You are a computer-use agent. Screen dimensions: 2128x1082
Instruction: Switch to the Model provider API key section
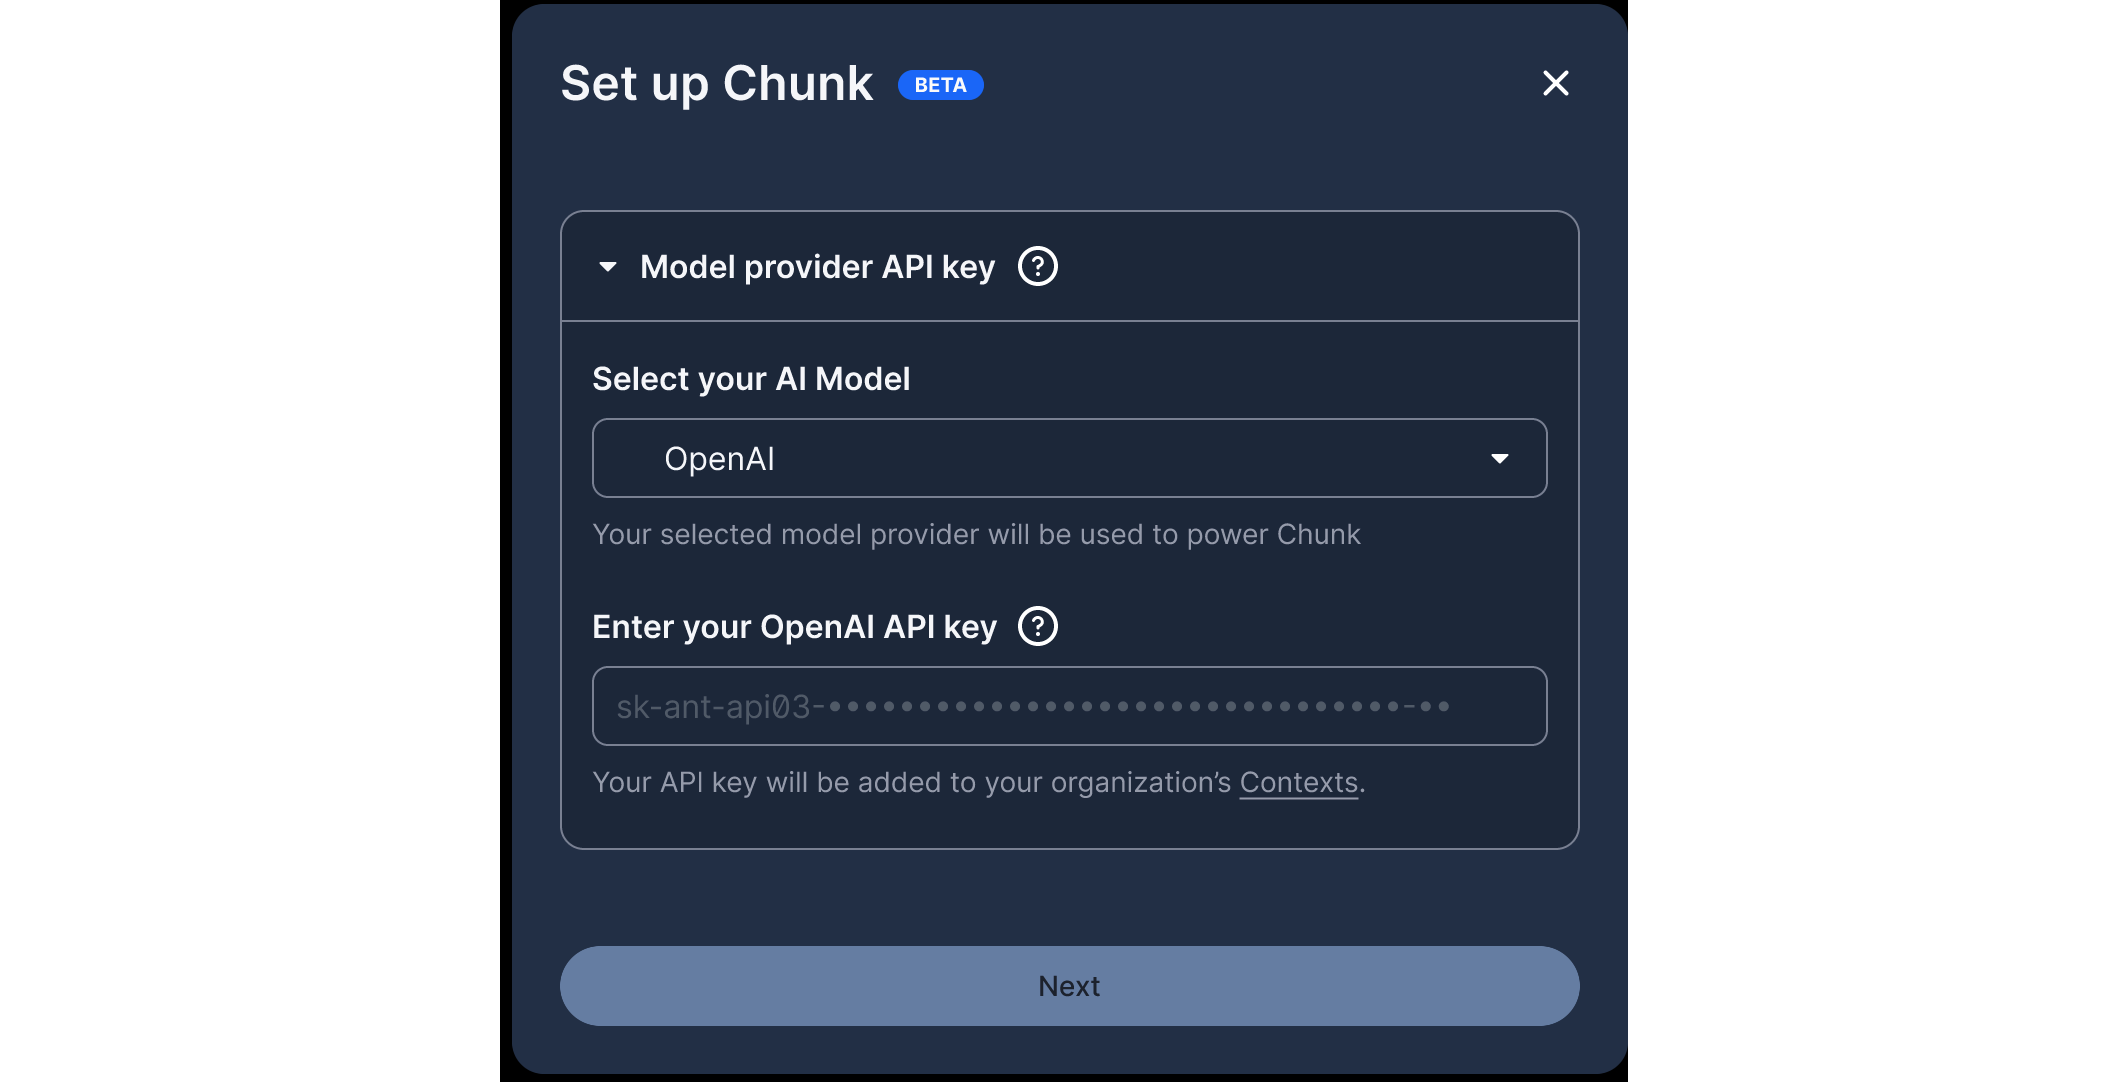click(817, 266)
